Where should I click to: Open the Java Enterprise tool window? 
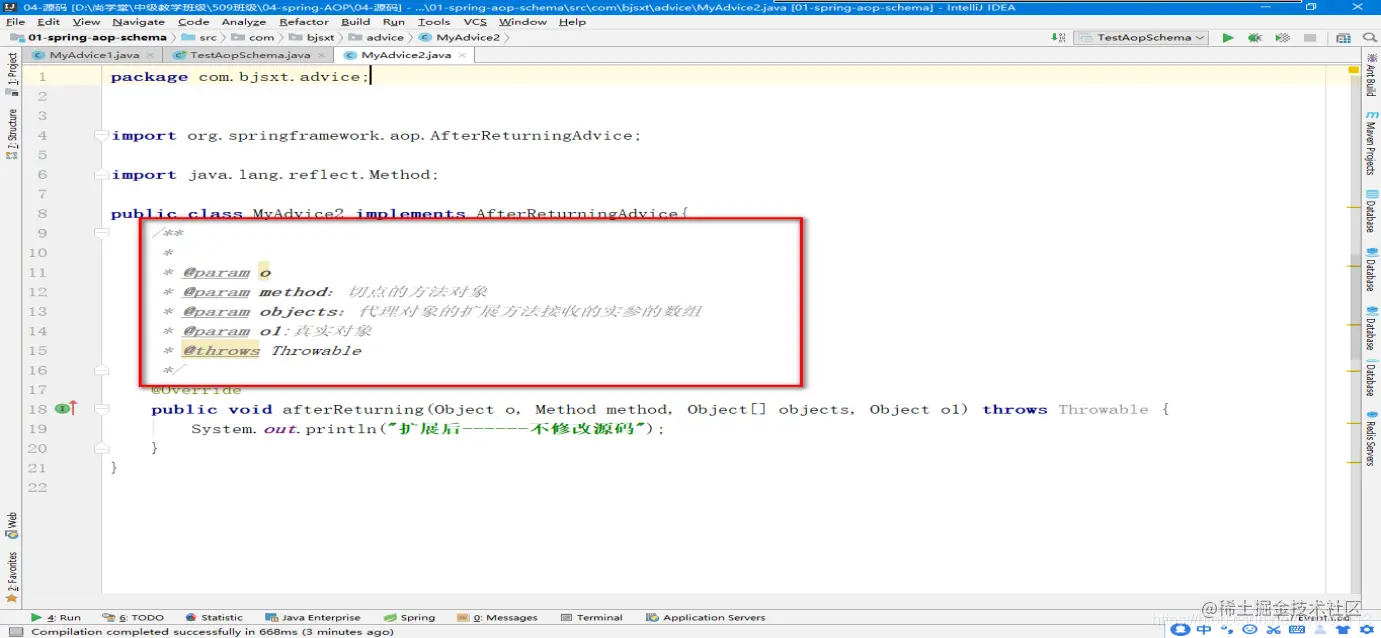click(x=312, y=617)
